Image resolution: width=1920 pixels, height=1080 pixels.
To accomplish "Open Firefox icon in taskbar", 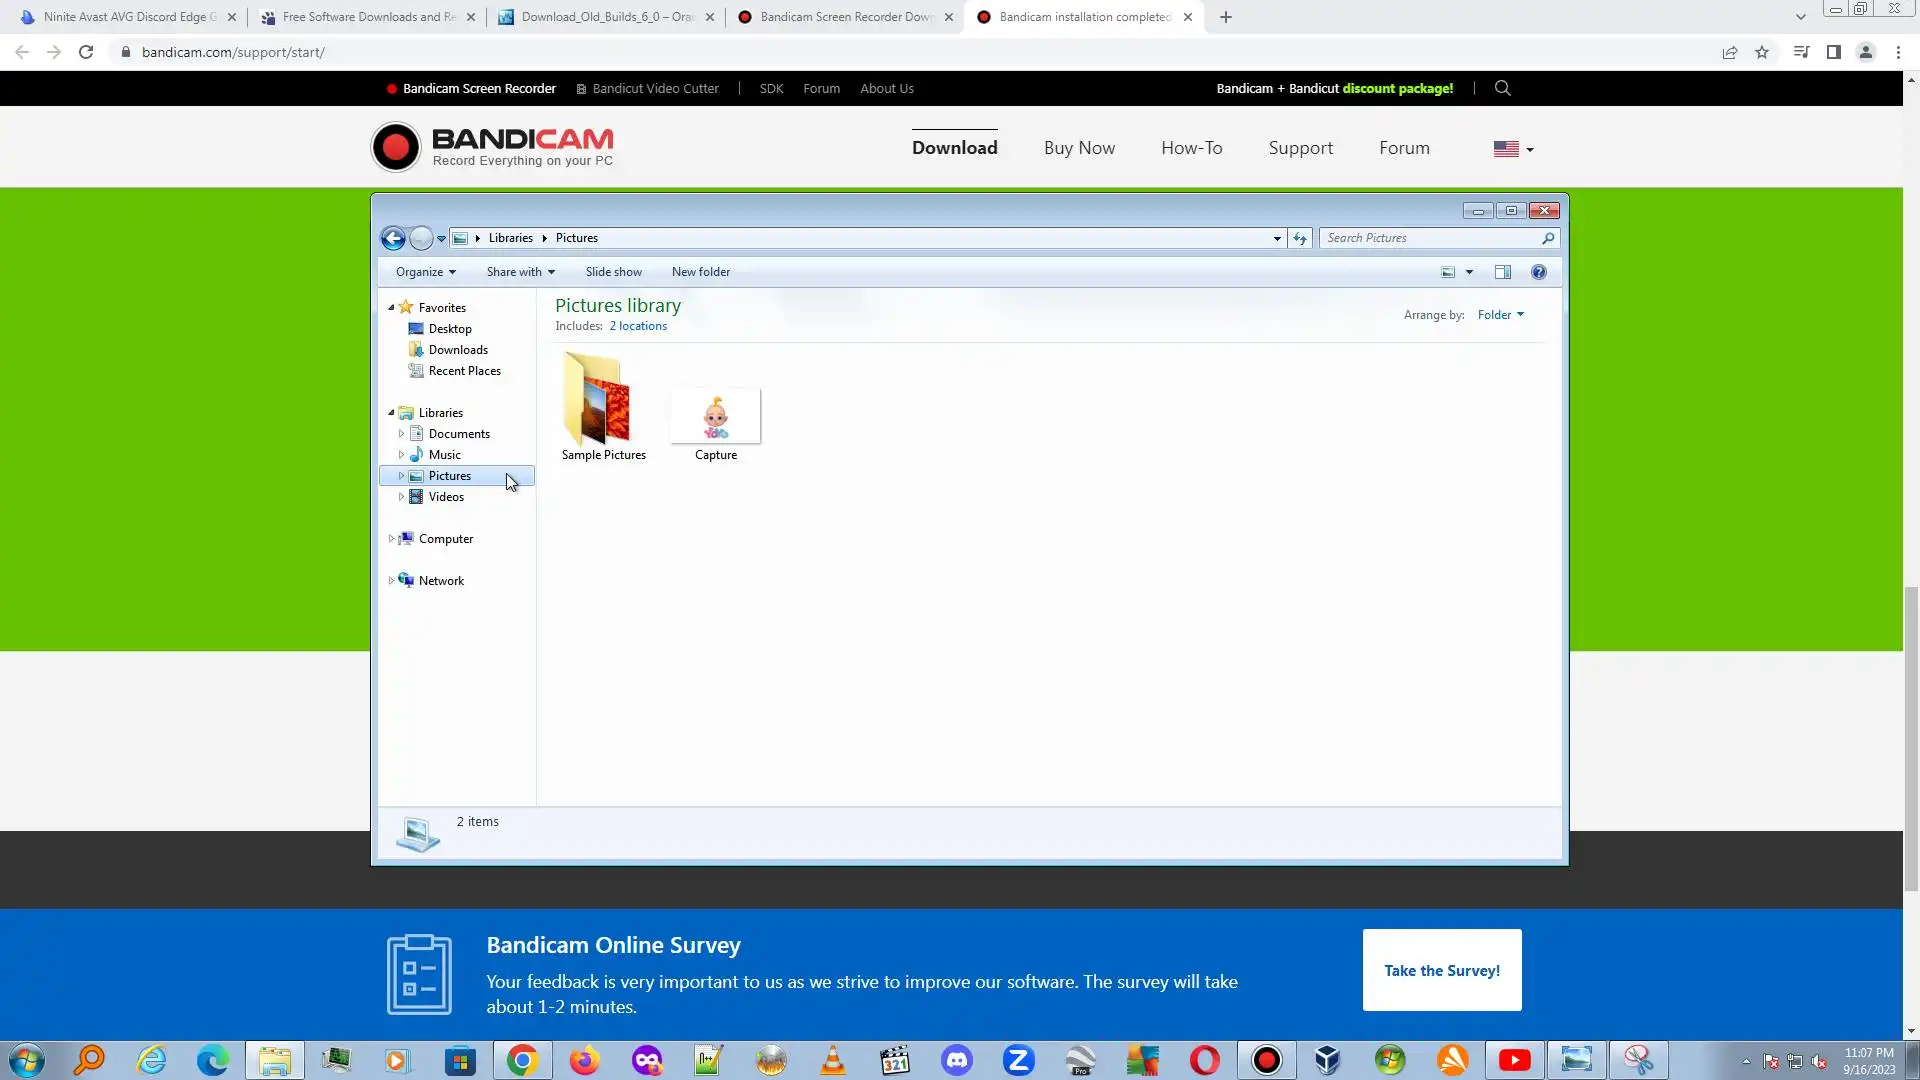I will point(584,1060).
